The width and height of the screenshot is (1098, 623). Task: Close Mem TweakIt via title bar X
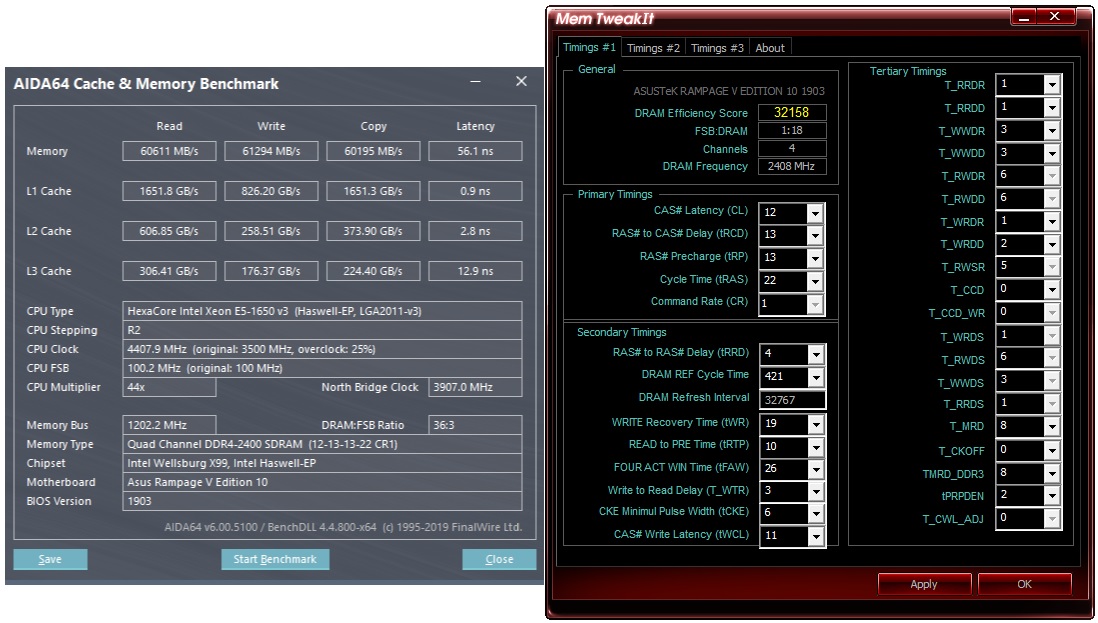pyautogui.click(x=1055, y=16)
